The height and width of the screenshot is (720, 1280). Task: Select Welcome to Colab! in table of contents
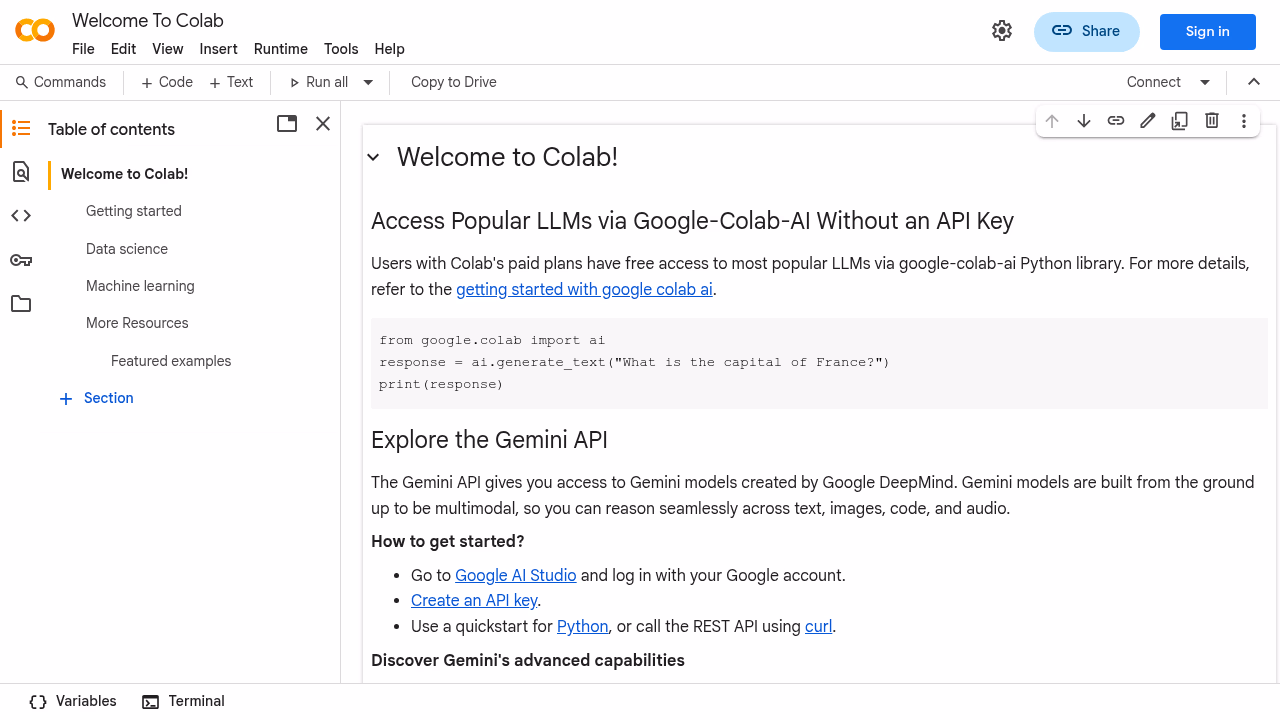pyautogui.click(x=124, y=174)
